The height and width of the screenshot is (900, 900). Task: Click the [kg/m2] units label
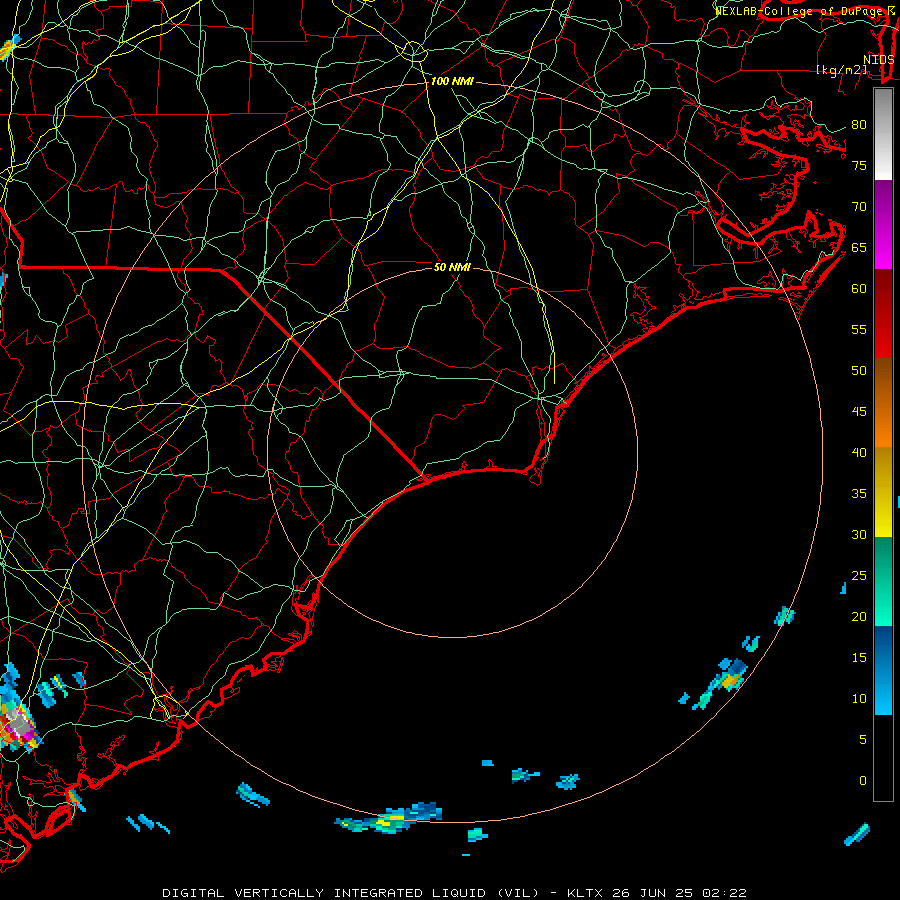point(842,70)
